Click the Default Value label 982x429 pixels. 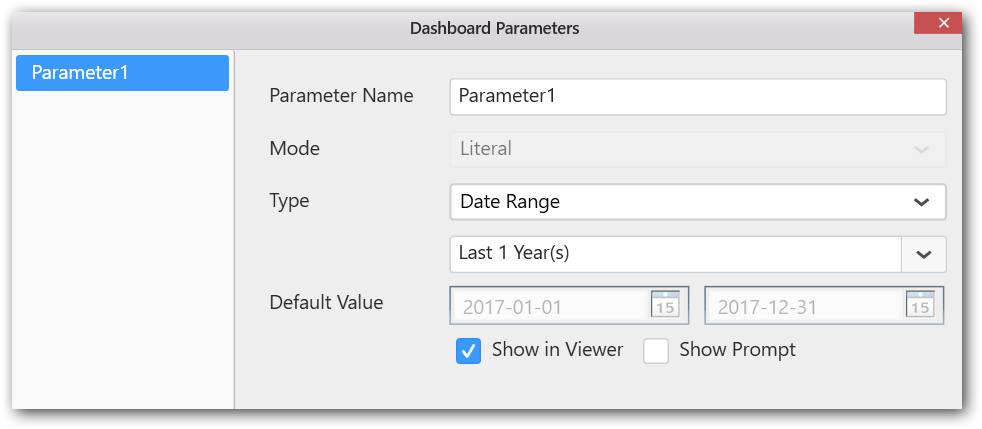tap(326, 302)
